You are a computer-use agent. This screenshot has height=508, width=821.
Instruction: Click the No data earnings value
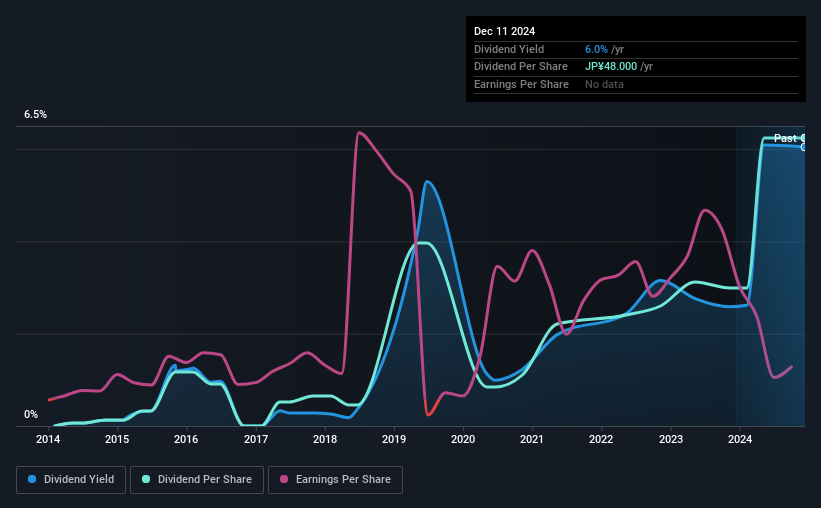[x=604, y=84]
